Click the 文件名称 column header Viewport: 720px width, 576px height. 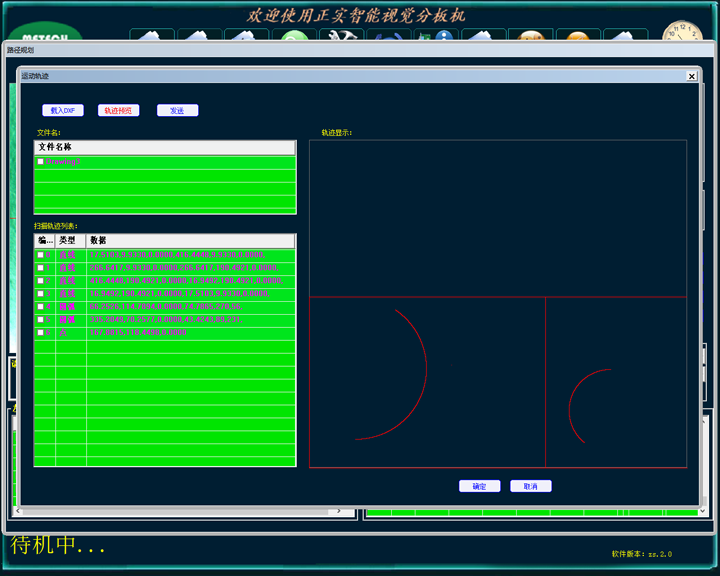(165, 147)
